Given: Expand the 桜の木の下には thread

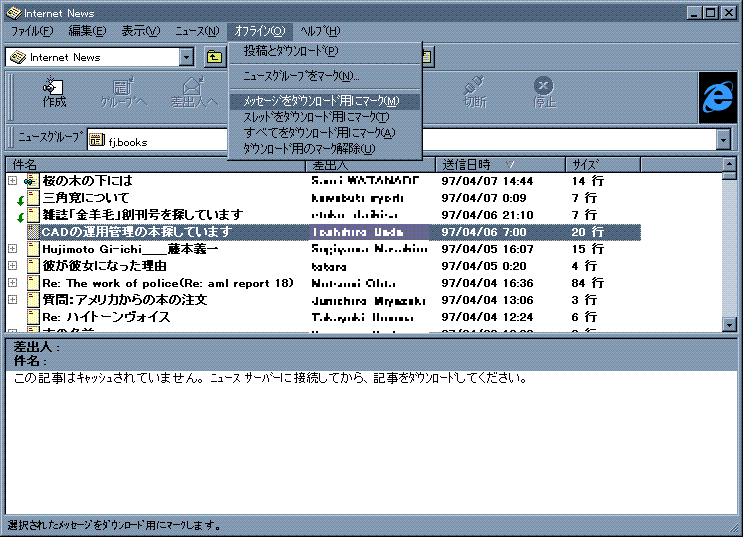Looking at the screenshot, I should pos(12,181).
